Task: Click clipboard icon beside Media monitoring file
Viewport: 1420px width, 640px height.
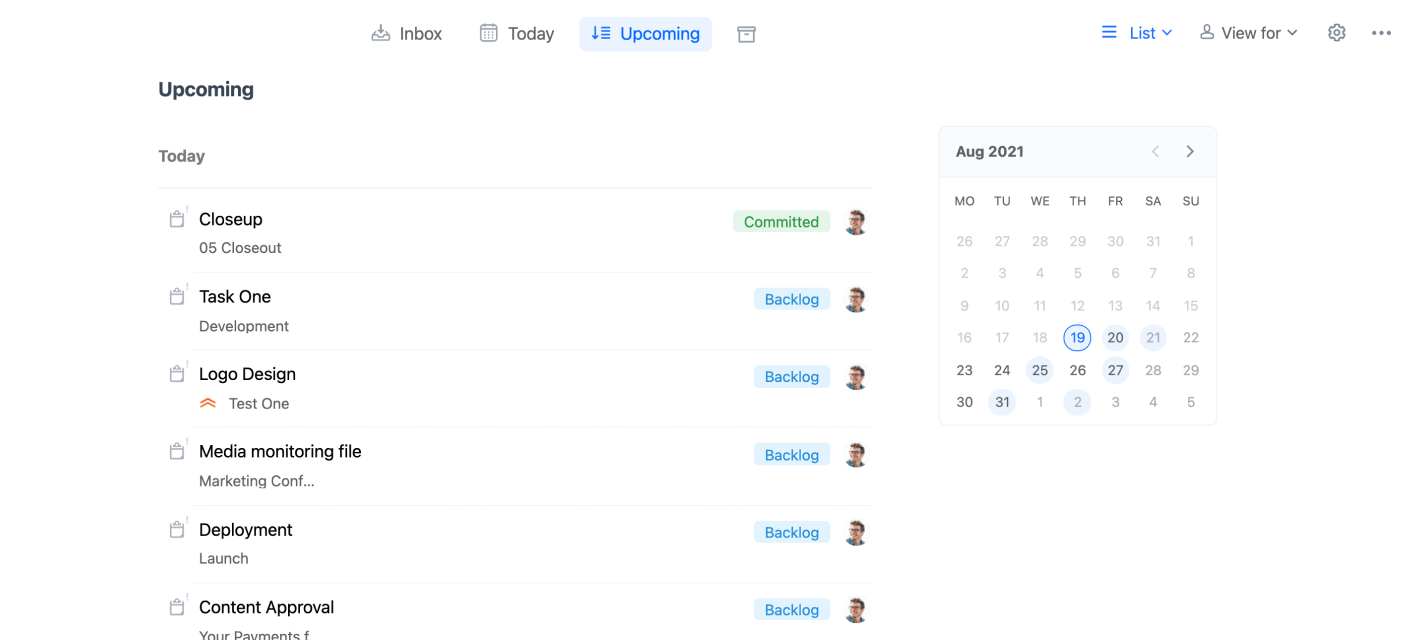Action: pos(177,452)
